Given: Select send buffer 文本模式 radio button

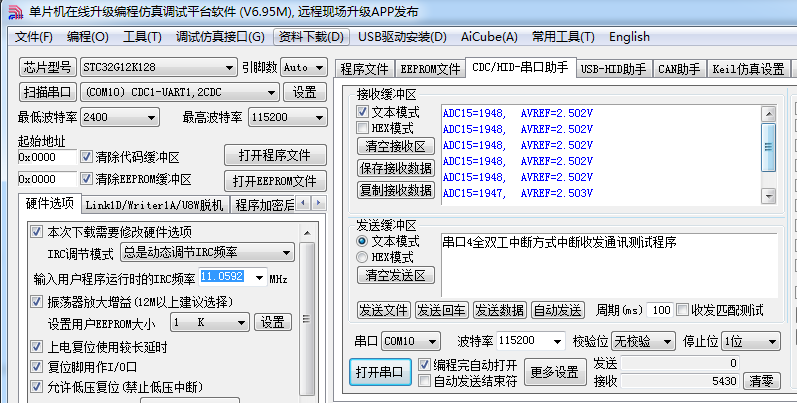Looking at the screenshot, I should 362,241.
